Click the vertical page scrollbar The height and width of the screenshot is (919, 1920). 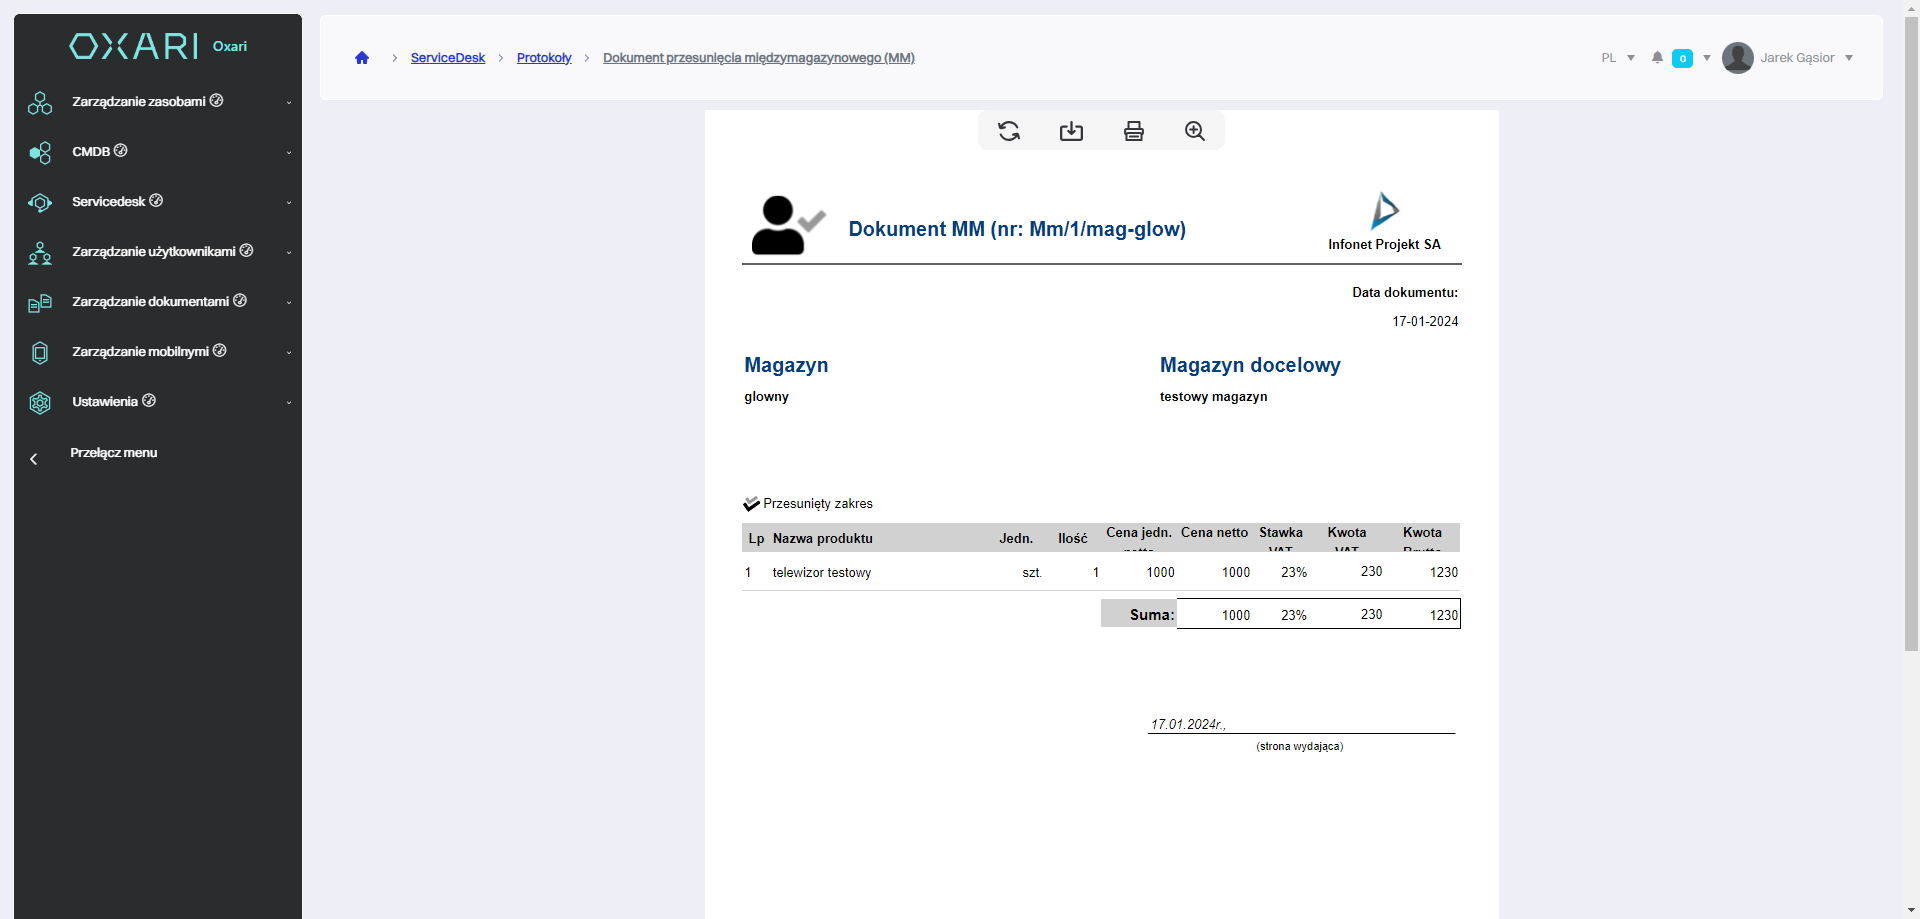pos(1911,350)
